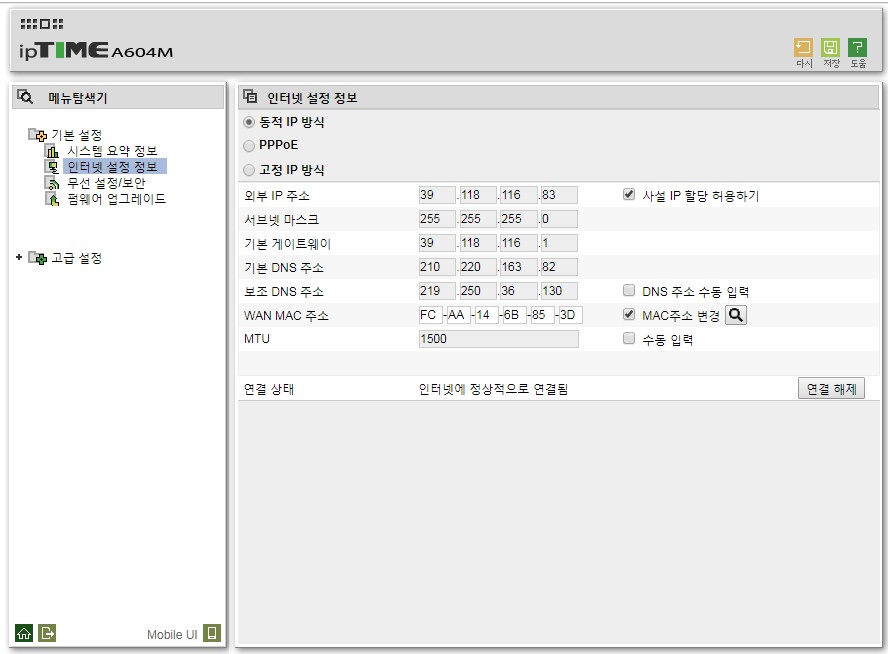The width and height of the screenshot is (888, 654).
Task: Click WAN MAC last field 3D
Action: pyautogui.click(x=571, y=315)
